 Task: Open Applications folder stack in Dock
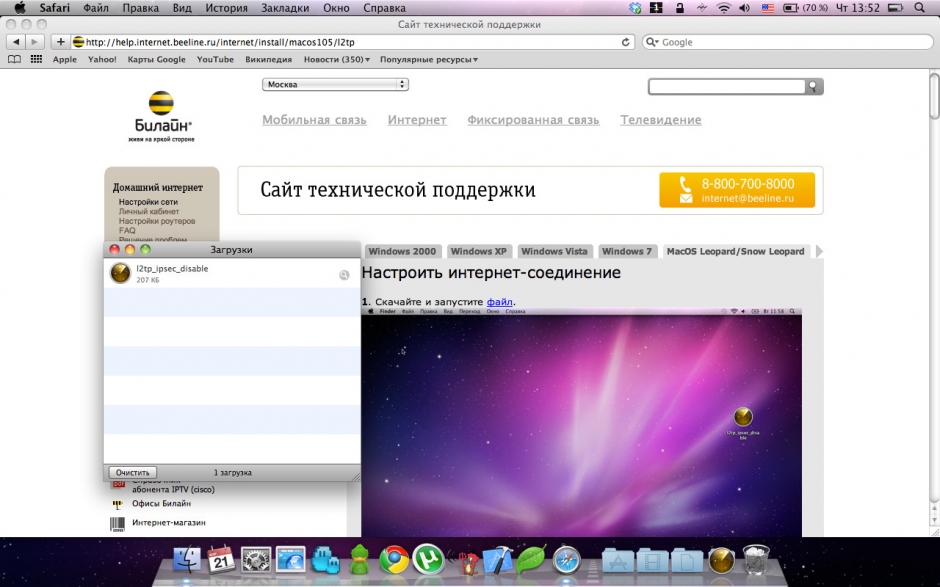618,560
